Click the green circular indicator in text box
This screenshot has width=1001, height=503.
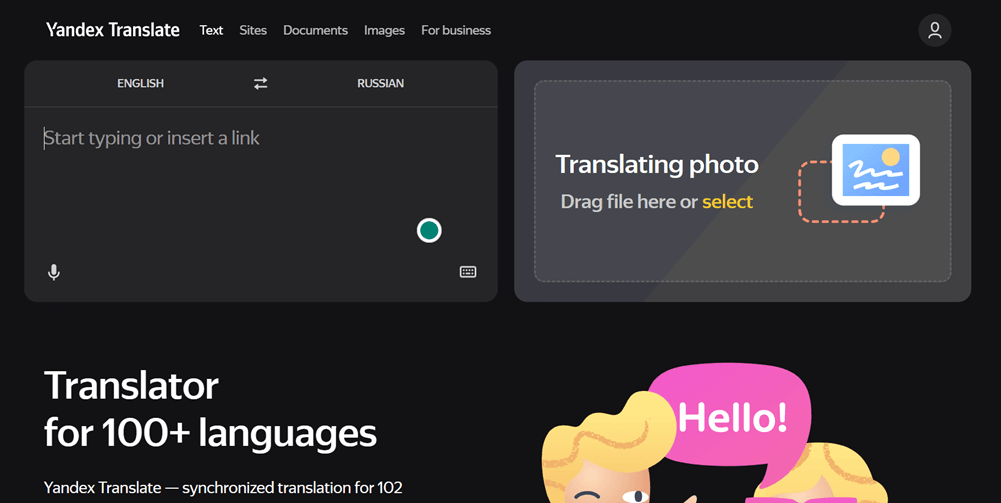point(429,230)
